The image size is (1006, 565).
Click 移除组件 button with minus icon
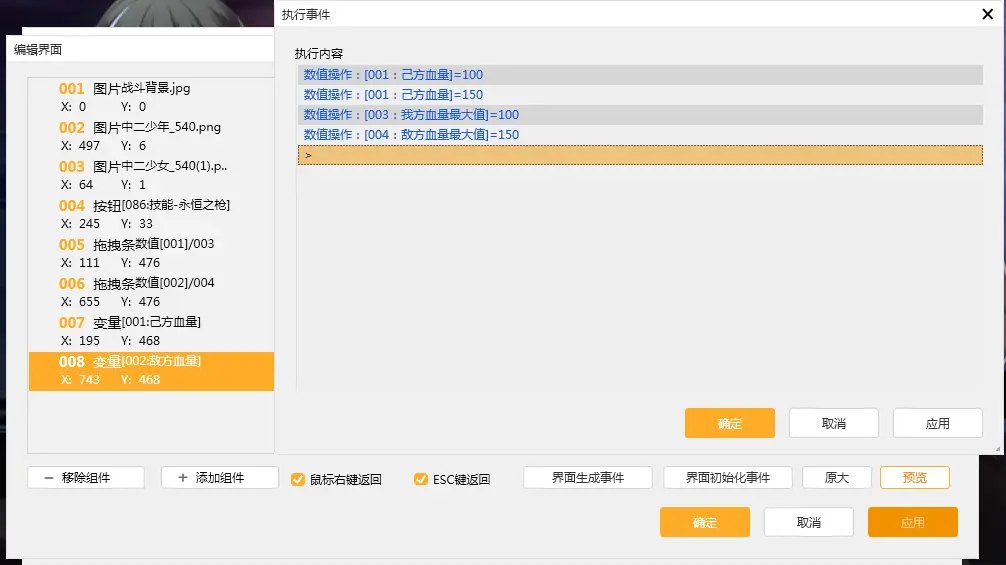pyautogui.click(x=86, y=478)
